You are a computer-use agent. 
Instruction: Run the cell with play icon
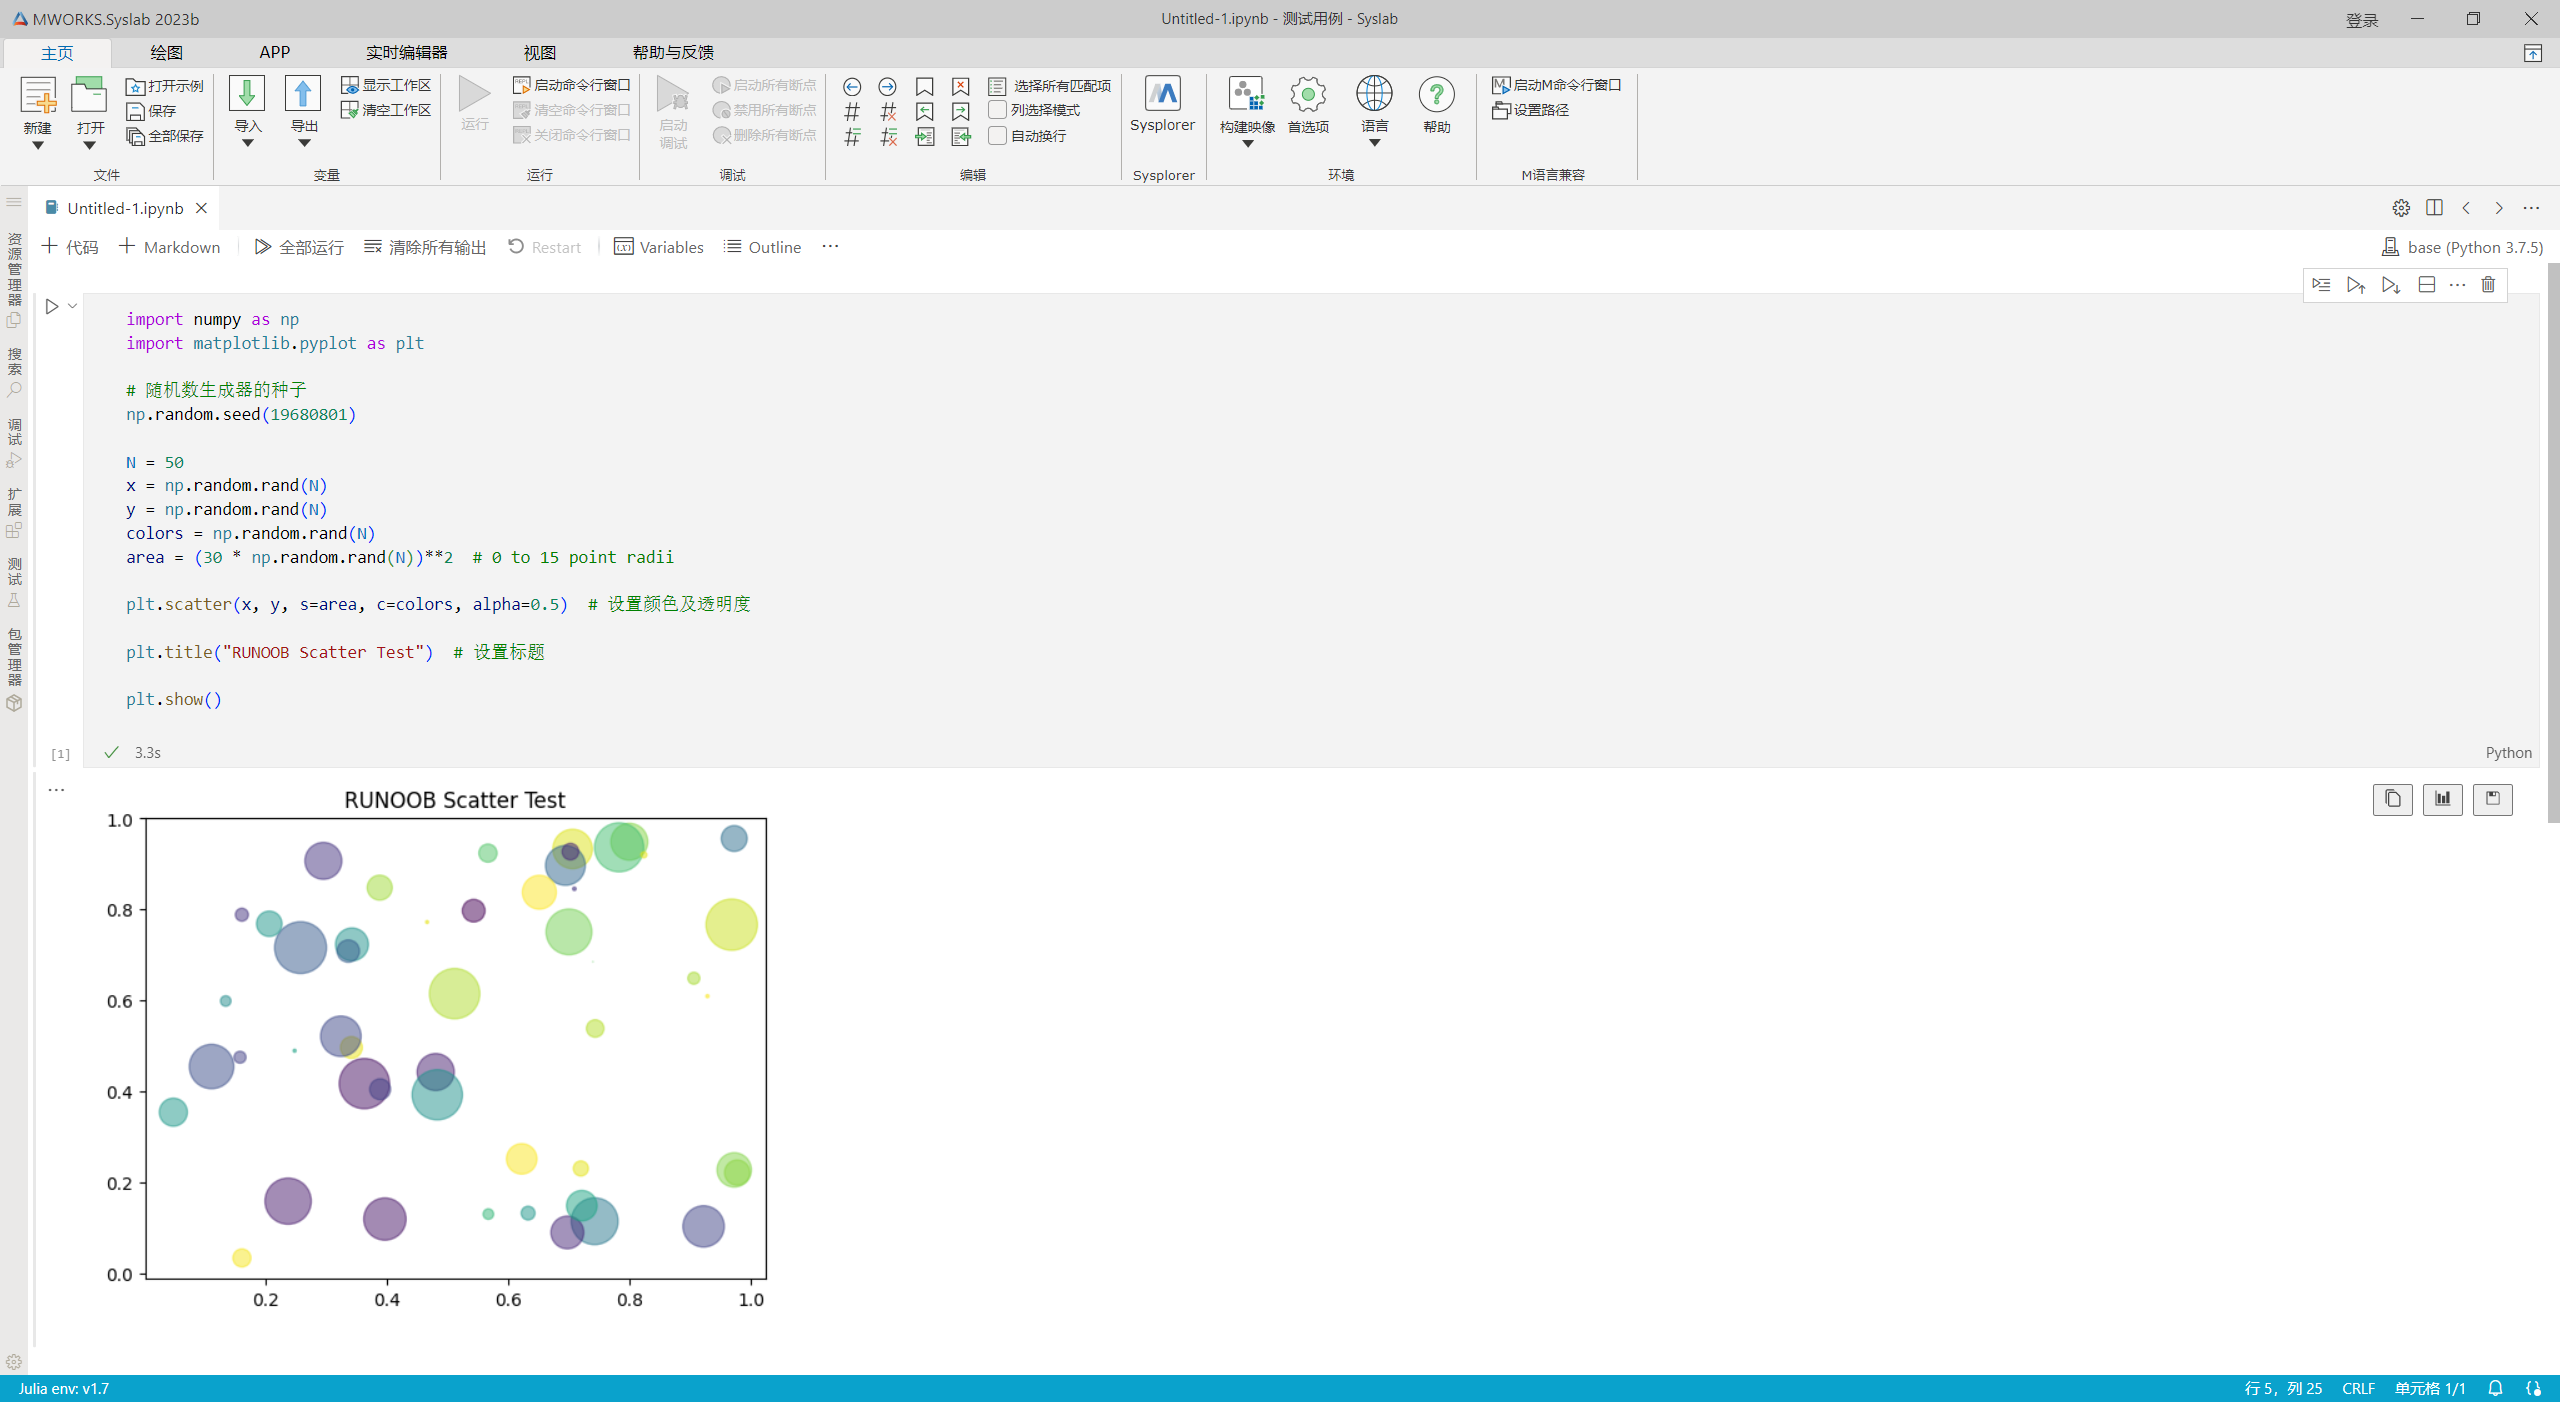(x=52, y=307)
